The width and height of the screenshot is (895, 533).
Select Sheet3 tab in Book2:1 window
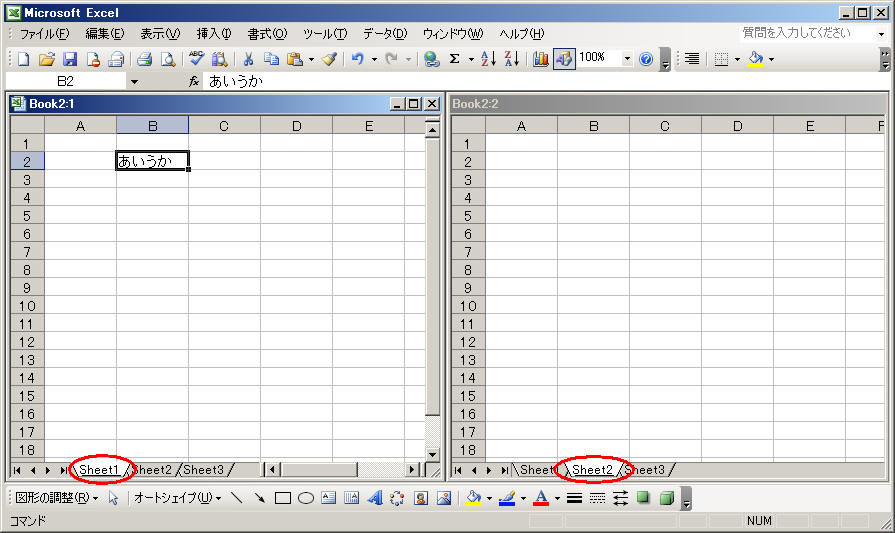tap(204, 470)
